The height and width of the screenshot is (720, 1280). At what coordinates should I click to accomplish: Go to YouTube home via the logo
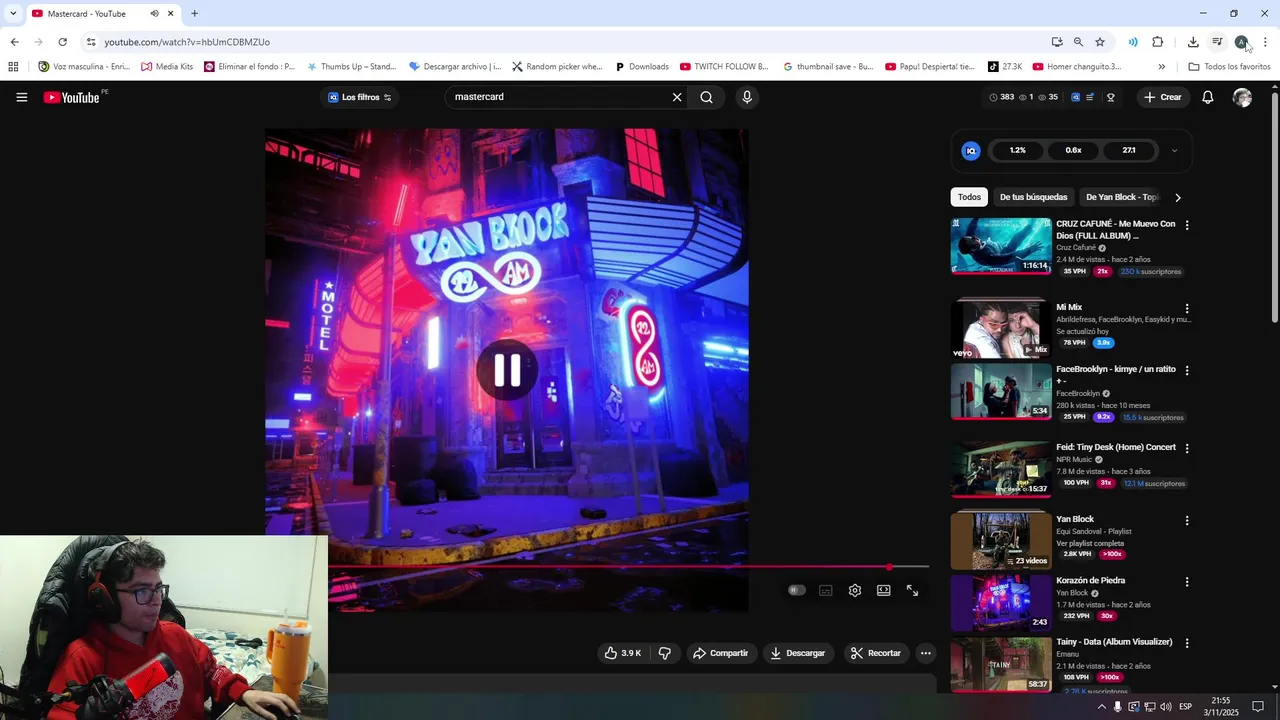[72, 97]
